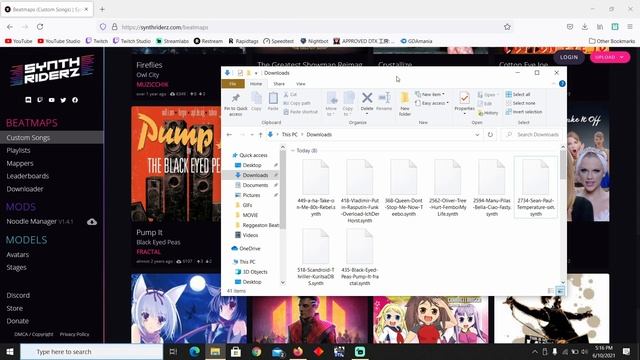Open Microsoft Store from taskbar

[x=236, y=351]
